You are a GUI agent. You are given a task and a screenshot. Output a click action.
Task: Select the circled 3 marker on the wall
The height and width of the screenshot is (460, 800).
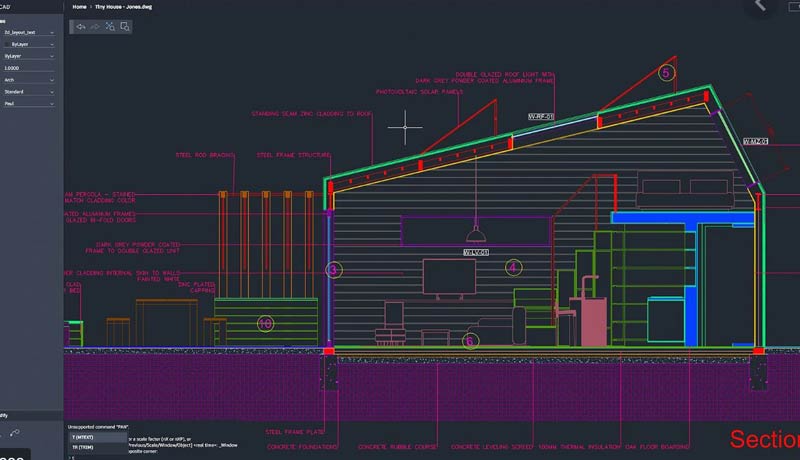pos(334,270)
